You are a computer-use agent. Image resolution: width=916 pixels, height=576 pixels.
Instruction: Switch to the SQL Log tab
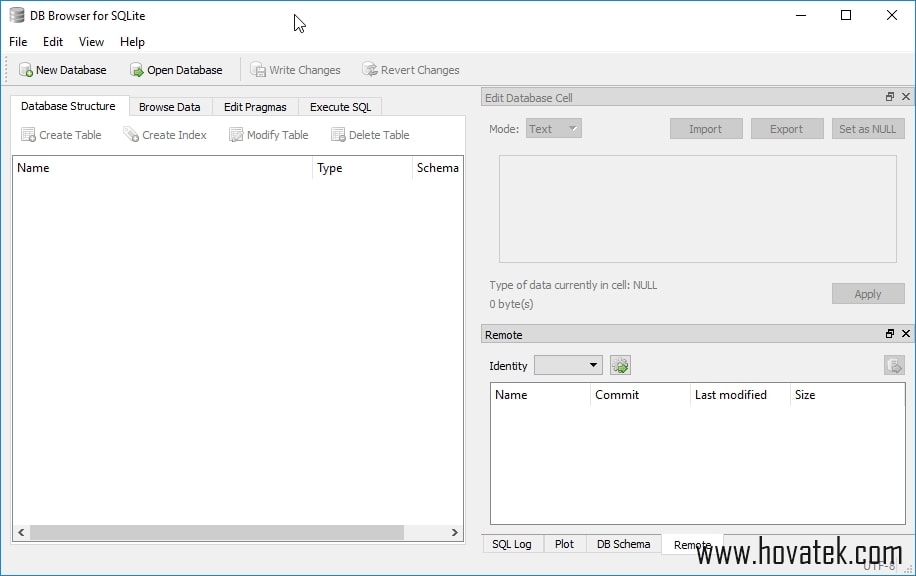click(x=512, y=544)
